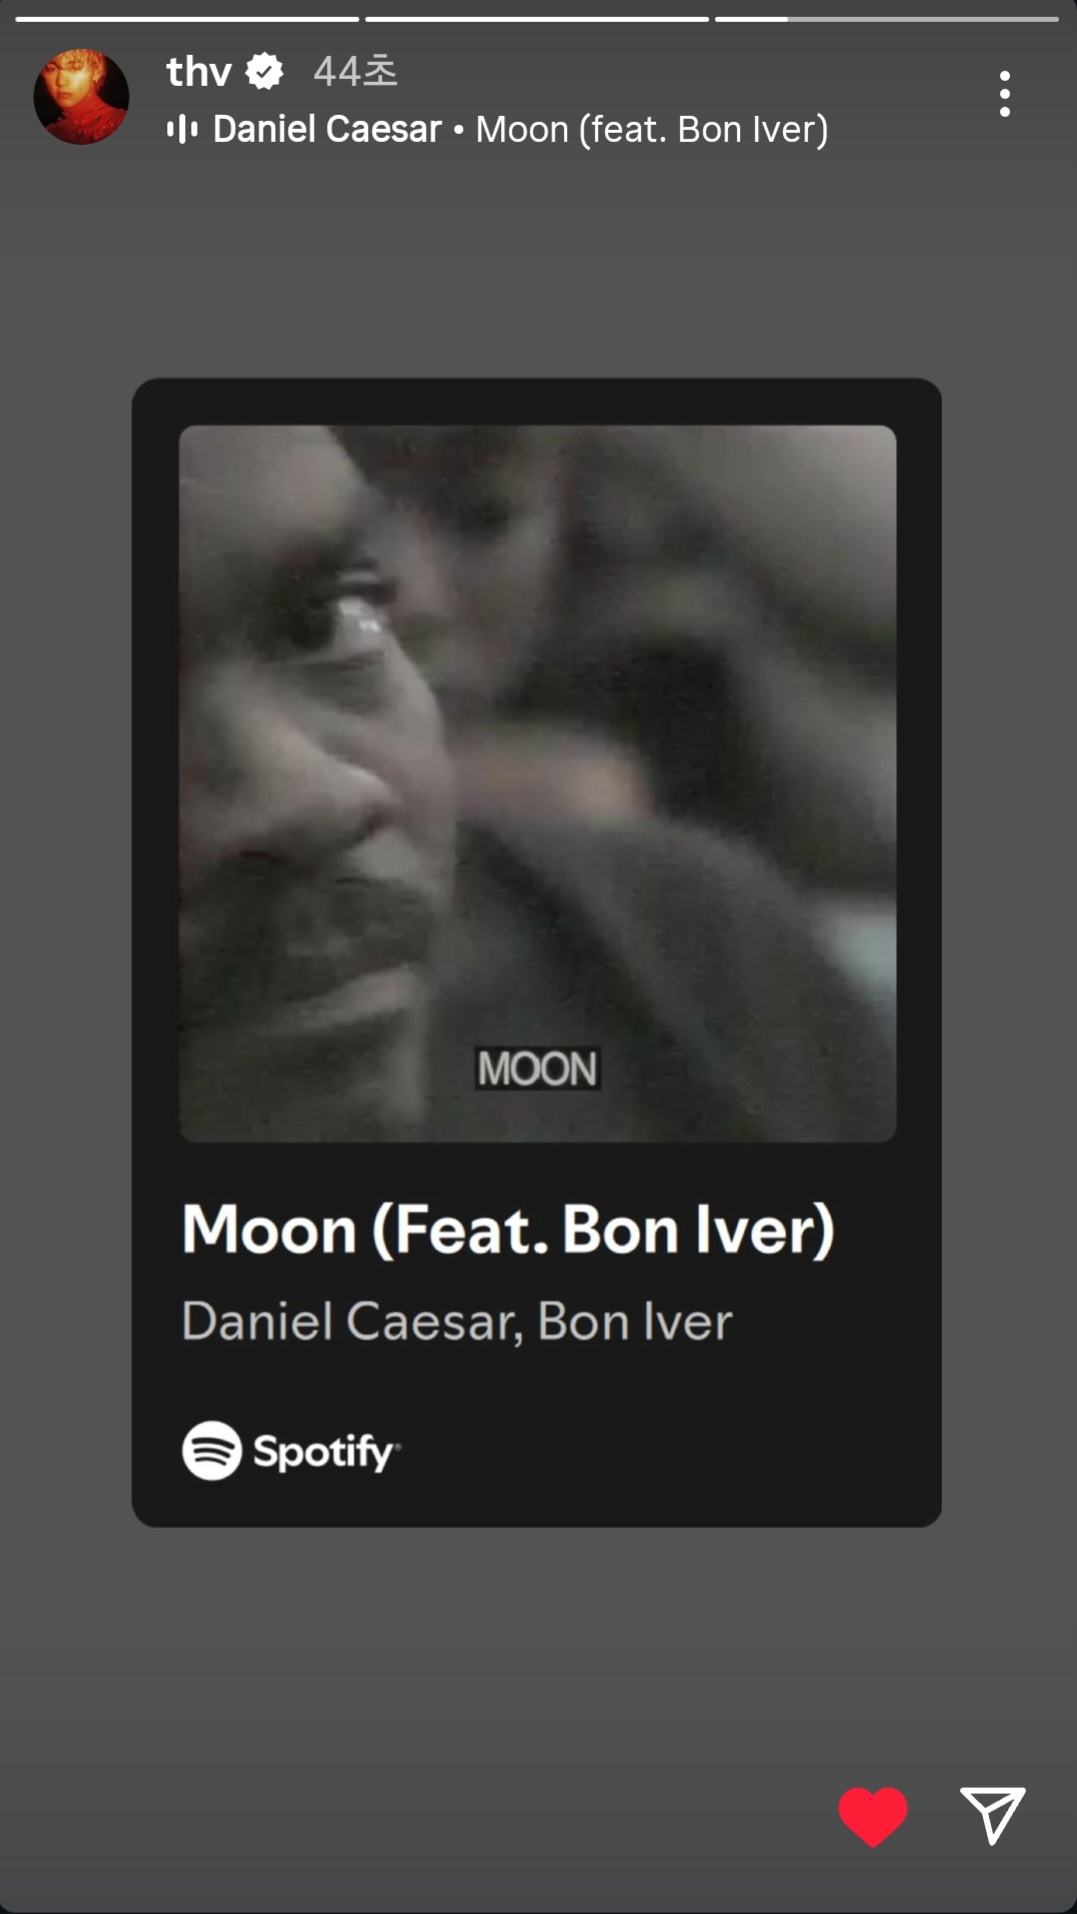
Task: Jump to the second story progress segment
Action: point(537,18)
